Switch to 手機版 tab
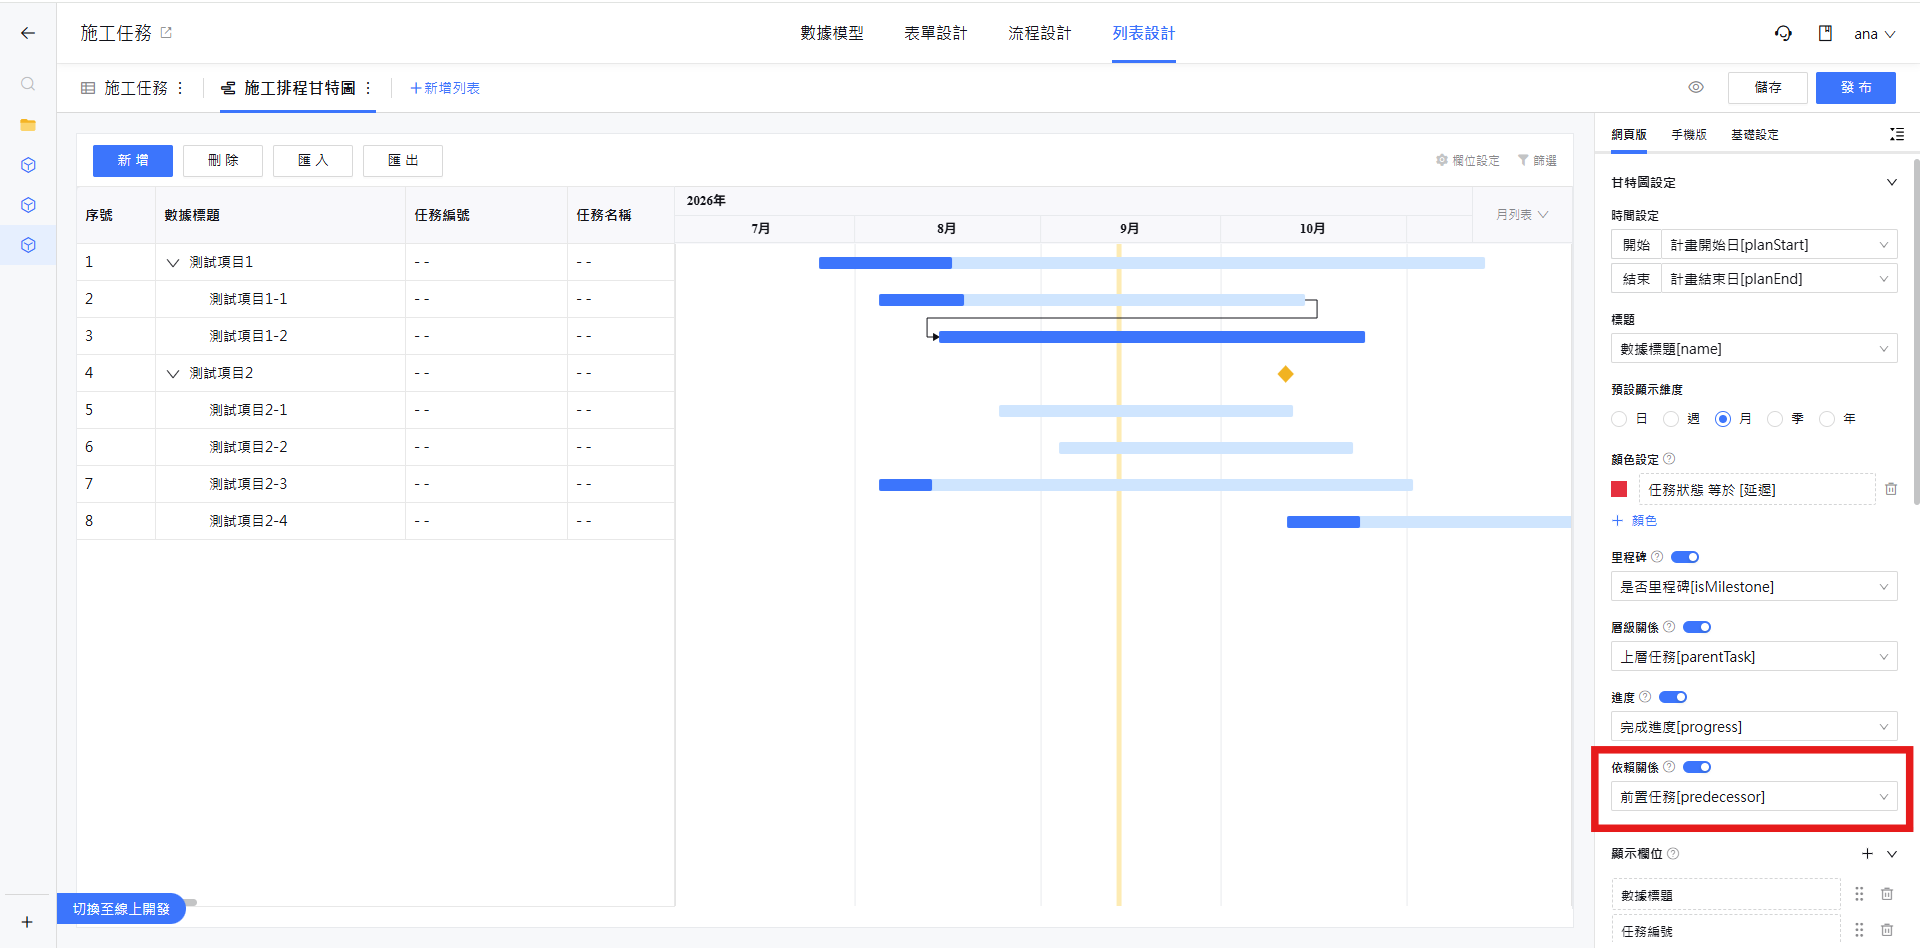The height and width of the screenshot is (948, 1920). click(x=1689, y=134)
